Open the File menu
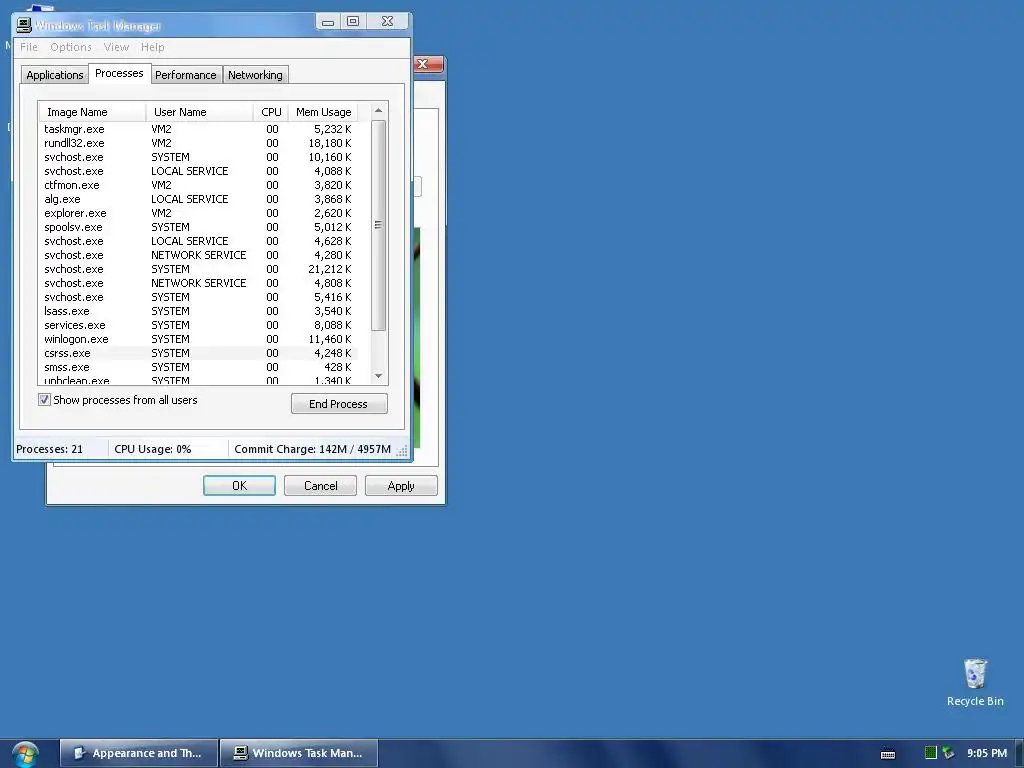 coord(29,47)
